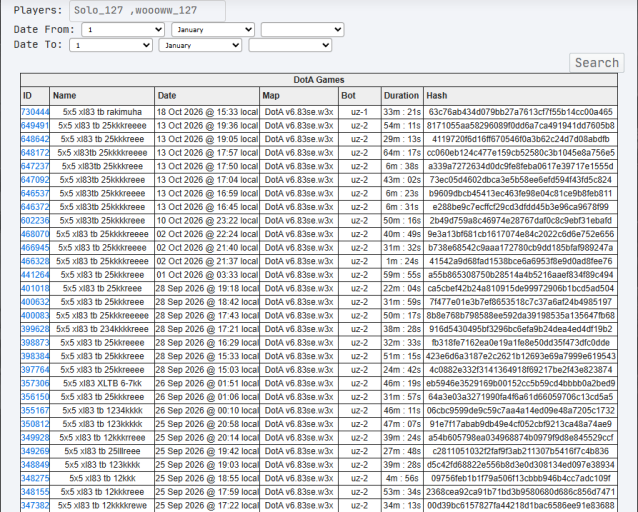This screenshot has height=512, width=638.
Task: Click the Search button
Action: pos(596,63)
